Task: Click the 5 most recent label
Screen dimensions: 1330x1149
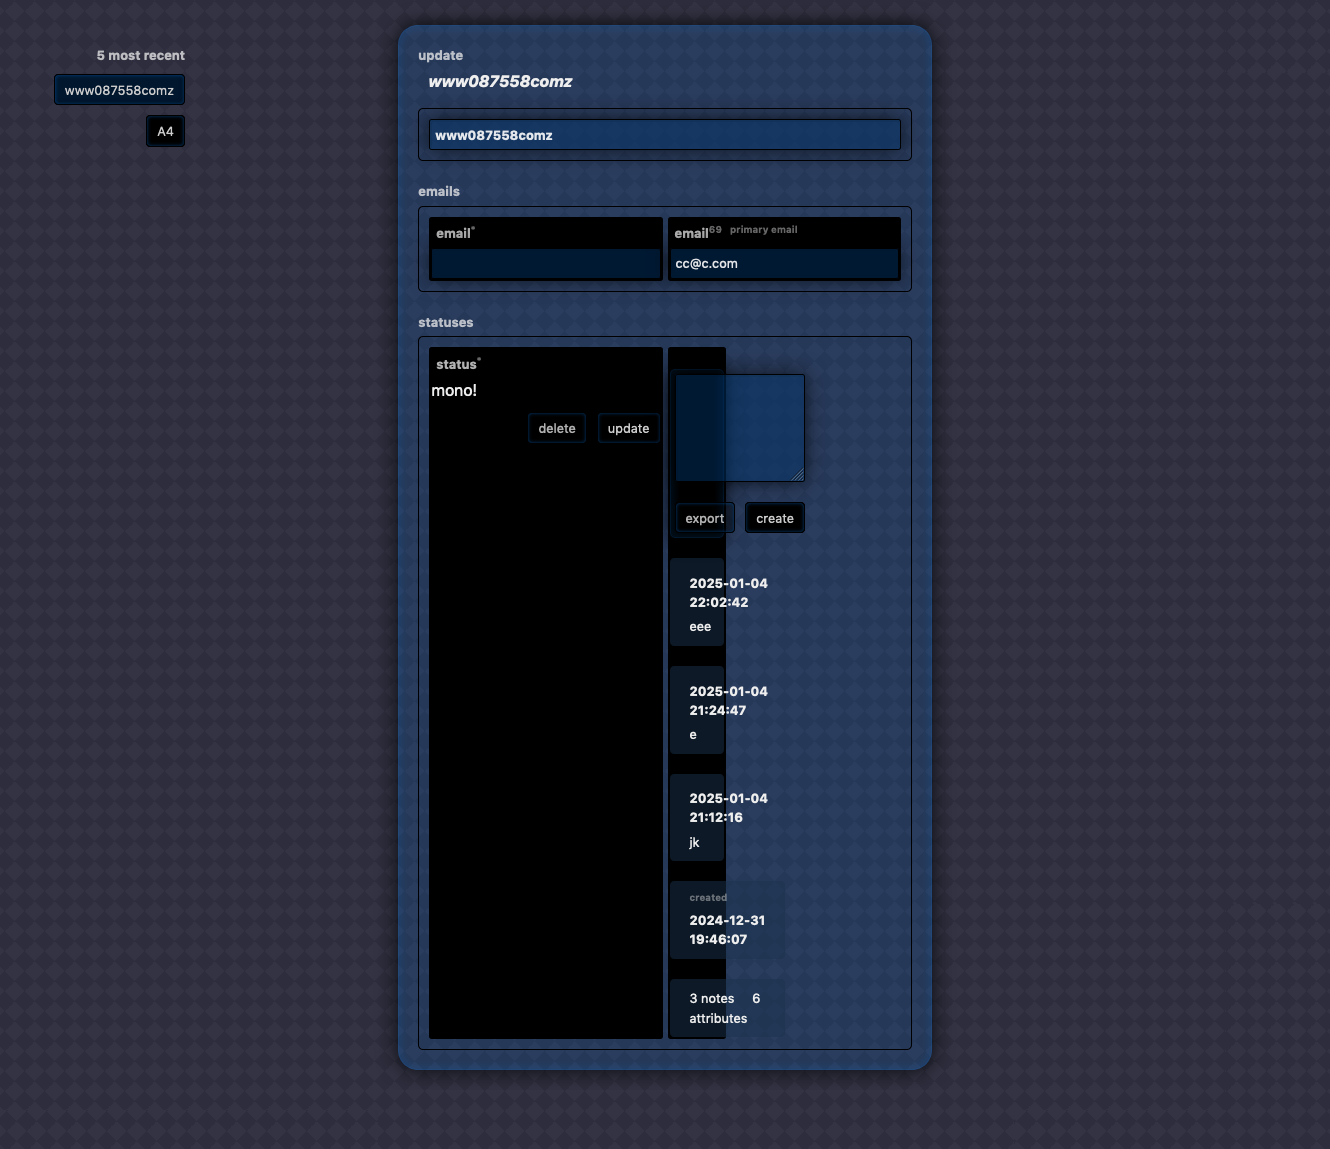Action: pos(141,56)
